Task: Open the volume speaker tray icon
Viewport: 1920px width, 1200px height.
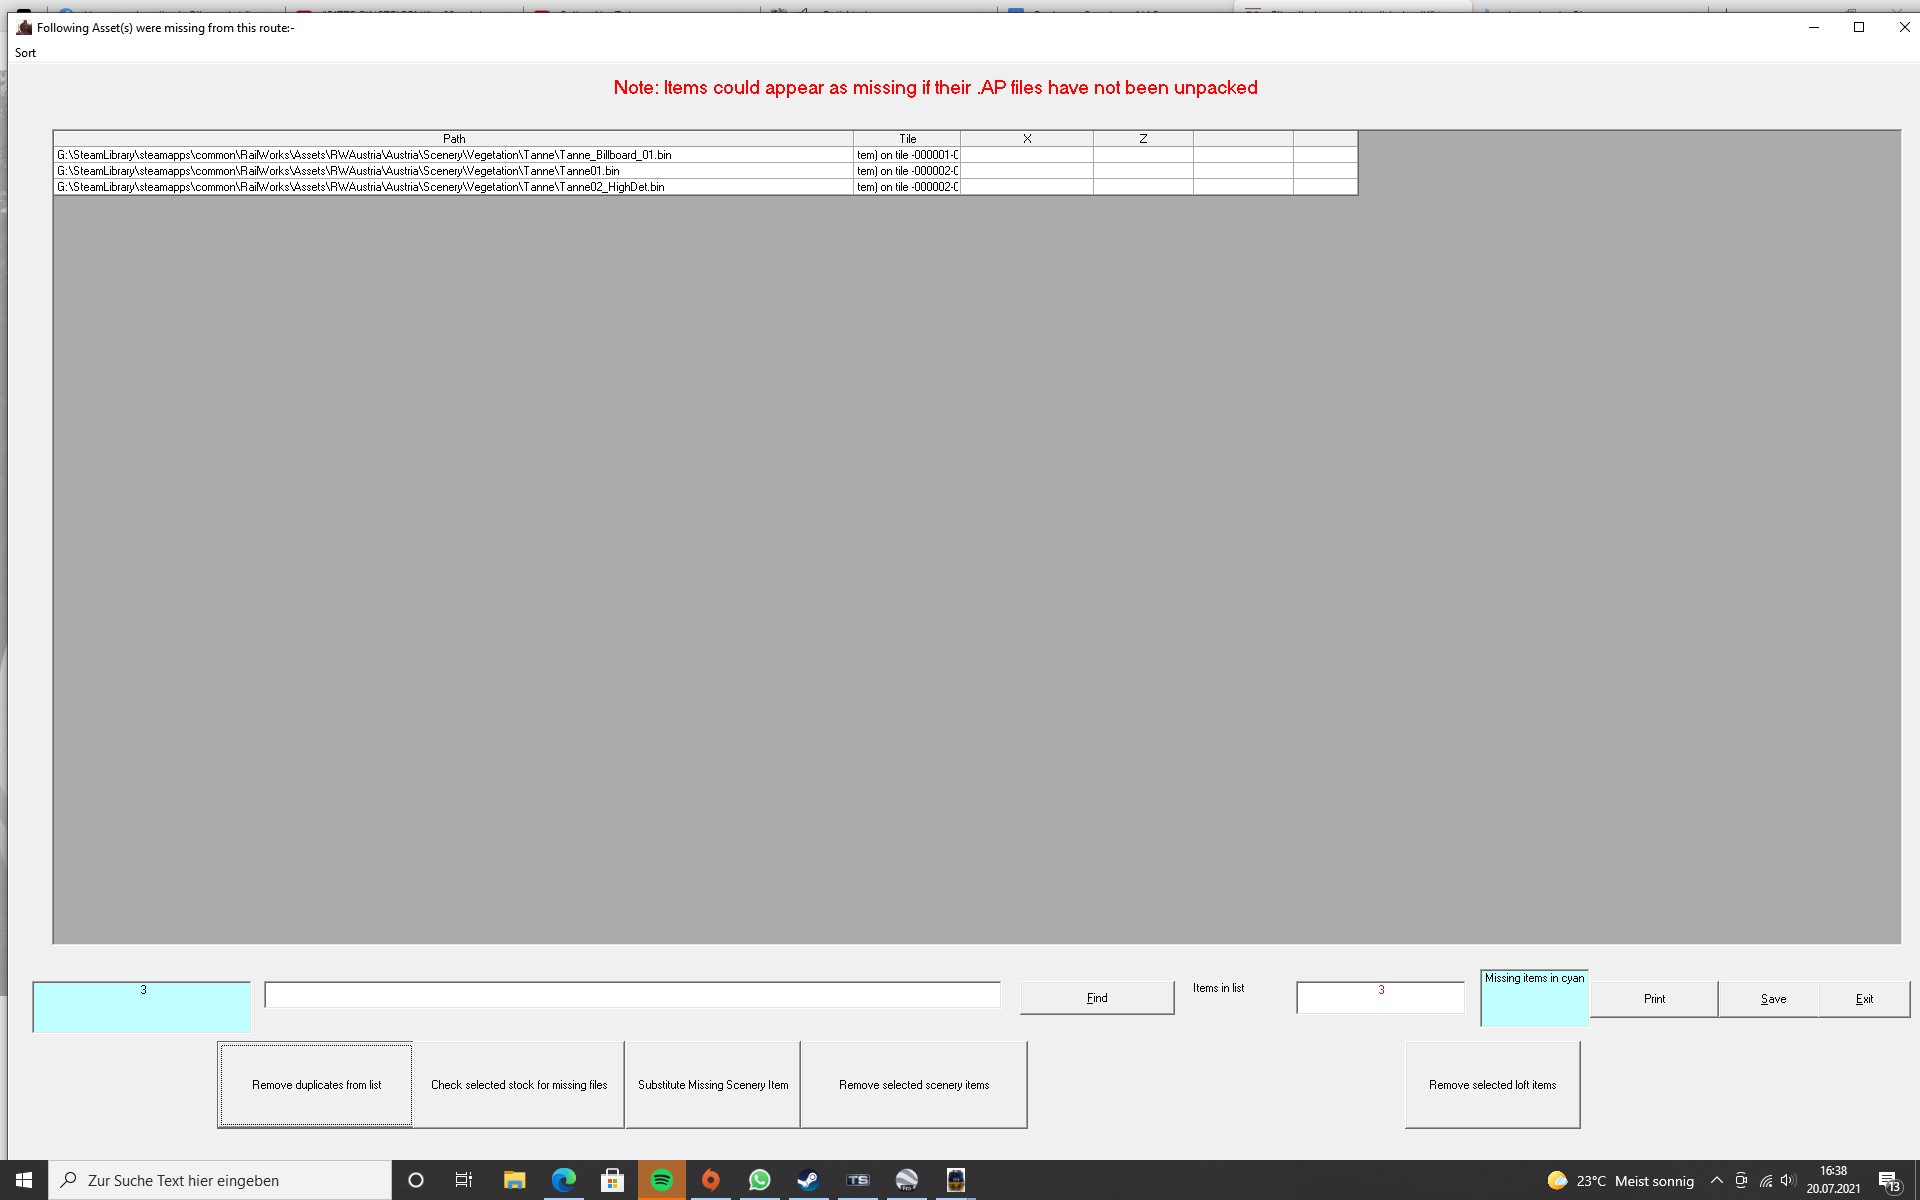Action: pyautogui.click(x=1788, y=1180)
